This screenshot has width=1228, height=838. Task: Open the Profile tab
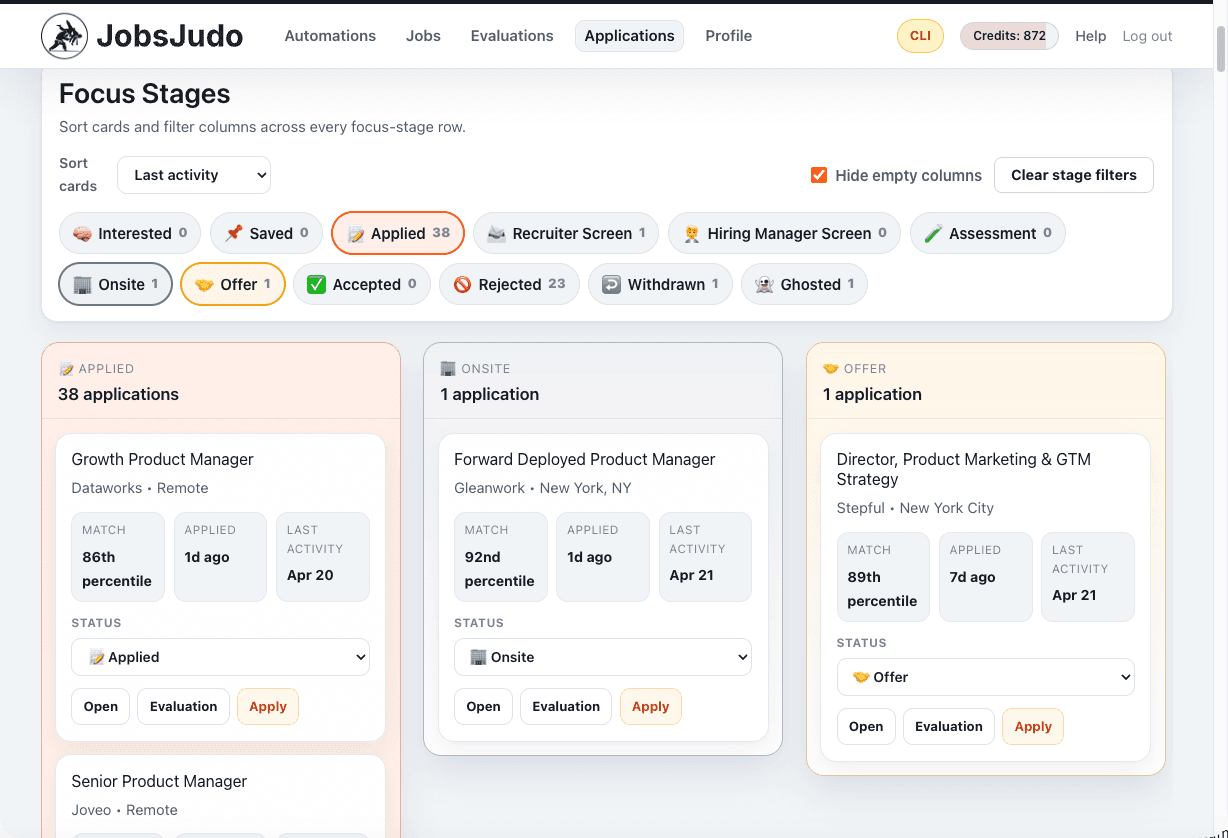728,36
